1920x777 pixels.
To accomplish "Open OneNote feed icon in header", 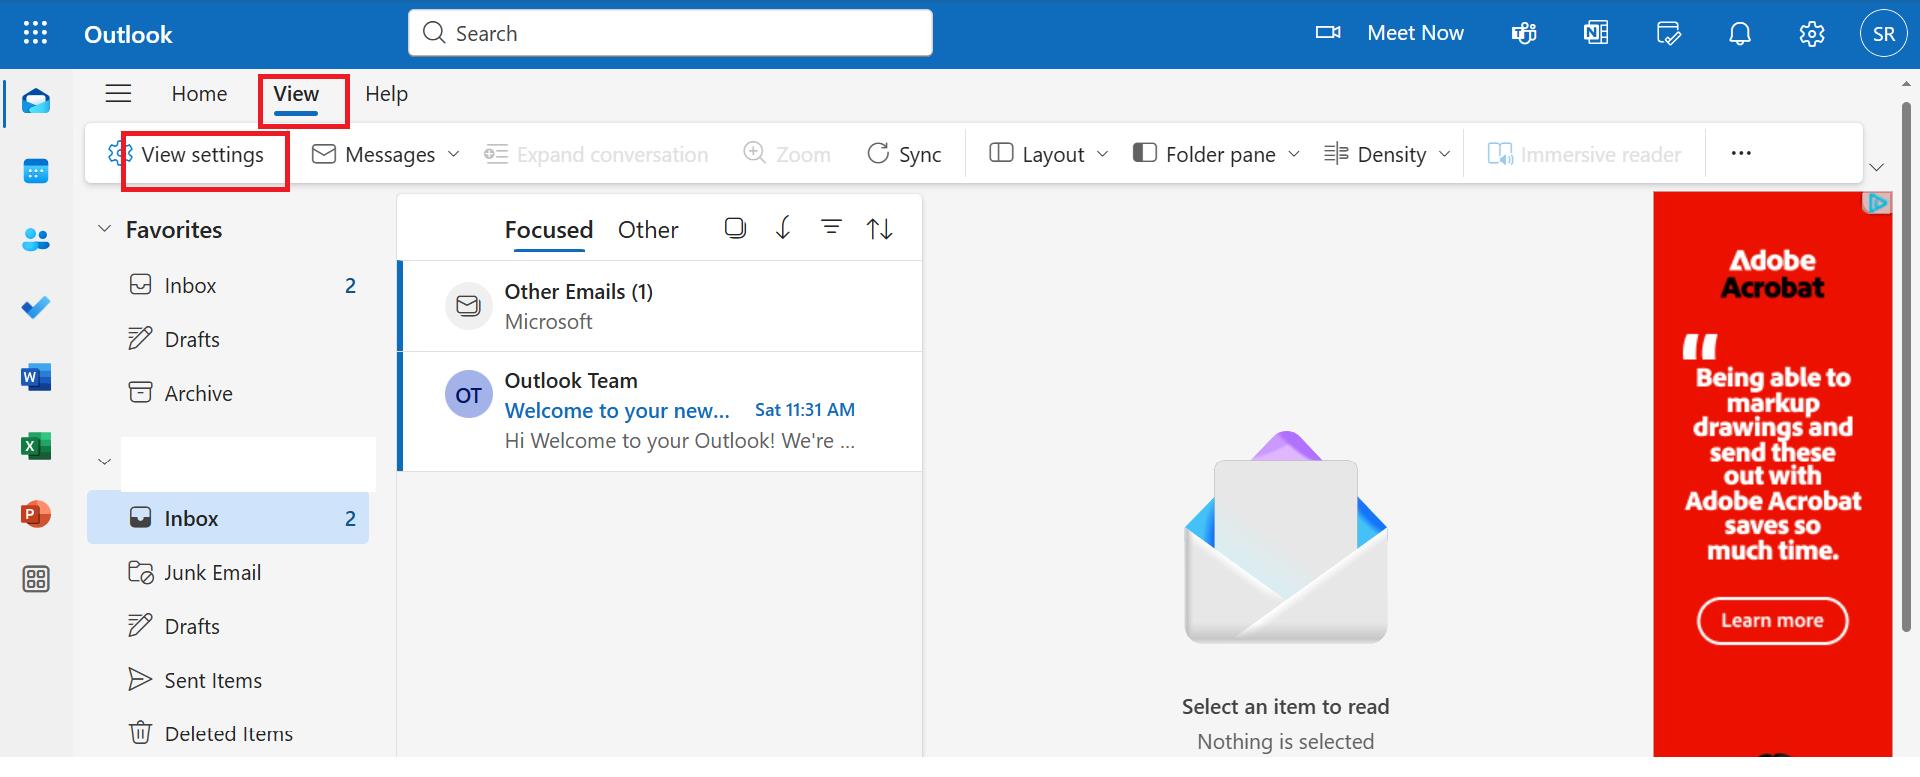I will point(1596,33).
